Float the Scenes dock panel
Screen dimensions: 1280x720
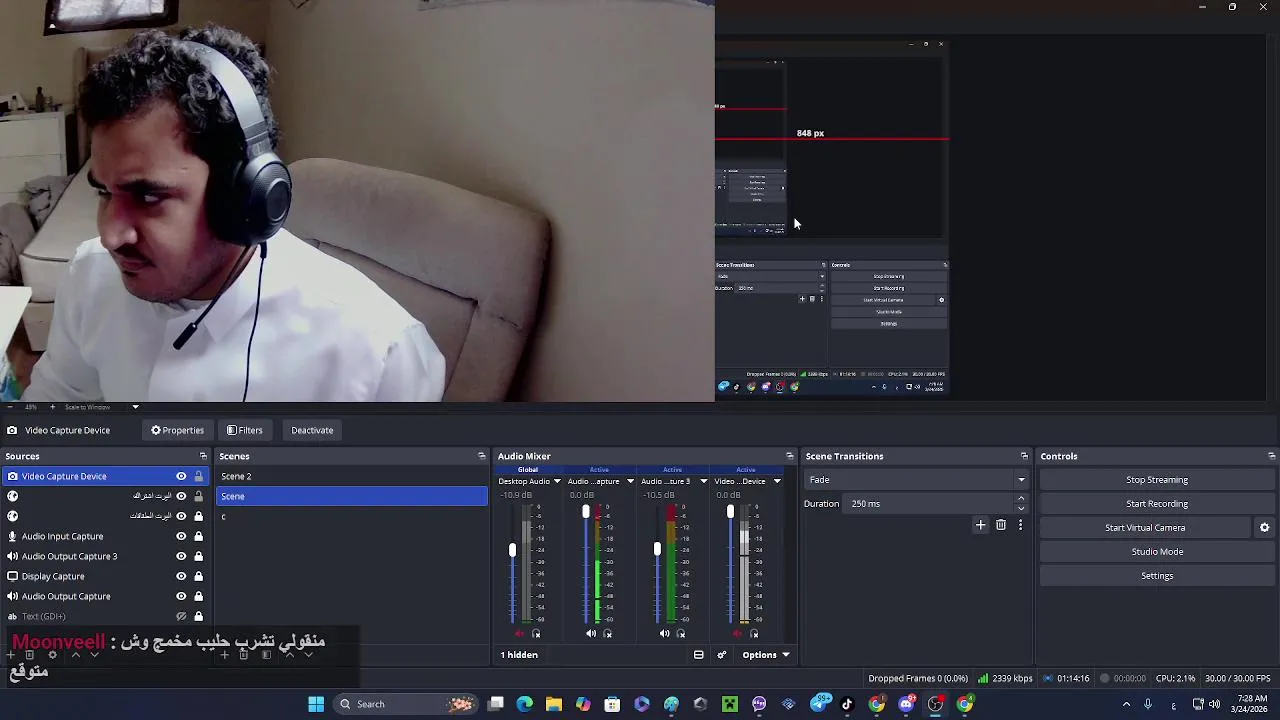click(481, 456)
